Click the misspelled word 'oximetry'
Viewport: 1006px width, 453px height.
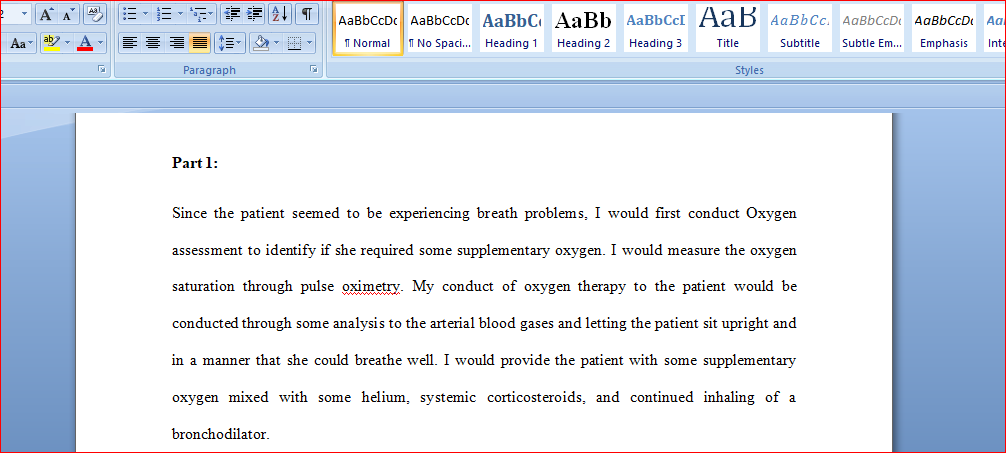coord(371,287)
